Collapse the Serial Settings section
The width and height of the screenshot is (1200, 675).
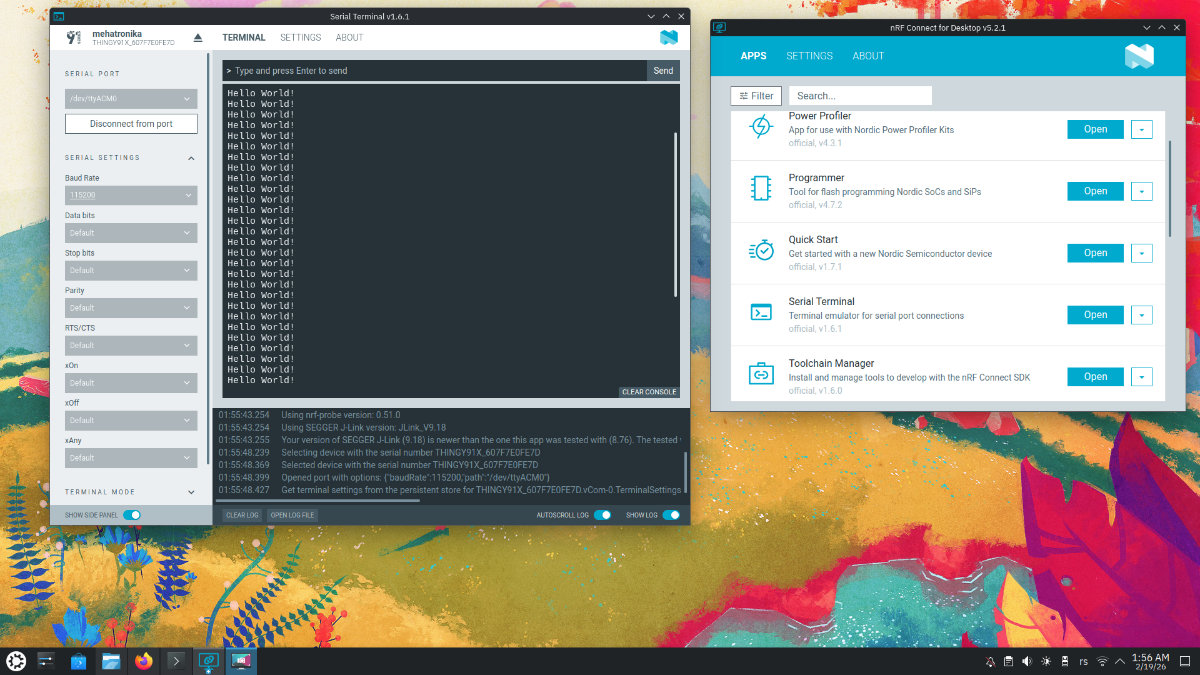tap(191, 158)
